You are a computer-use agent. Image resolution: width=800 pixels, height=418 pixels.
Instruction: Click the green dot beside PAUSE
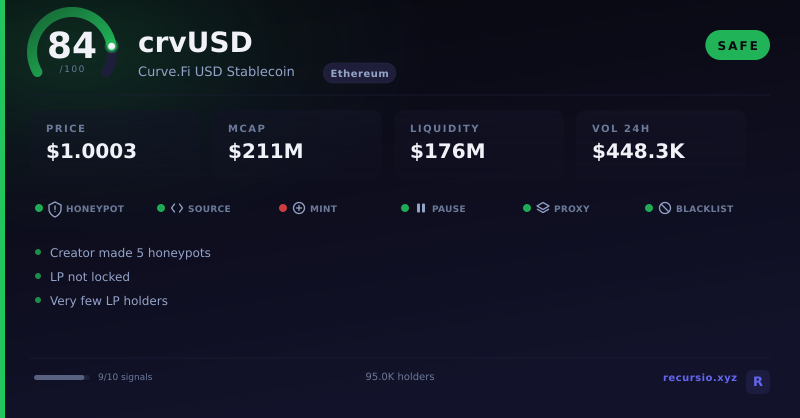coord(405,208)
